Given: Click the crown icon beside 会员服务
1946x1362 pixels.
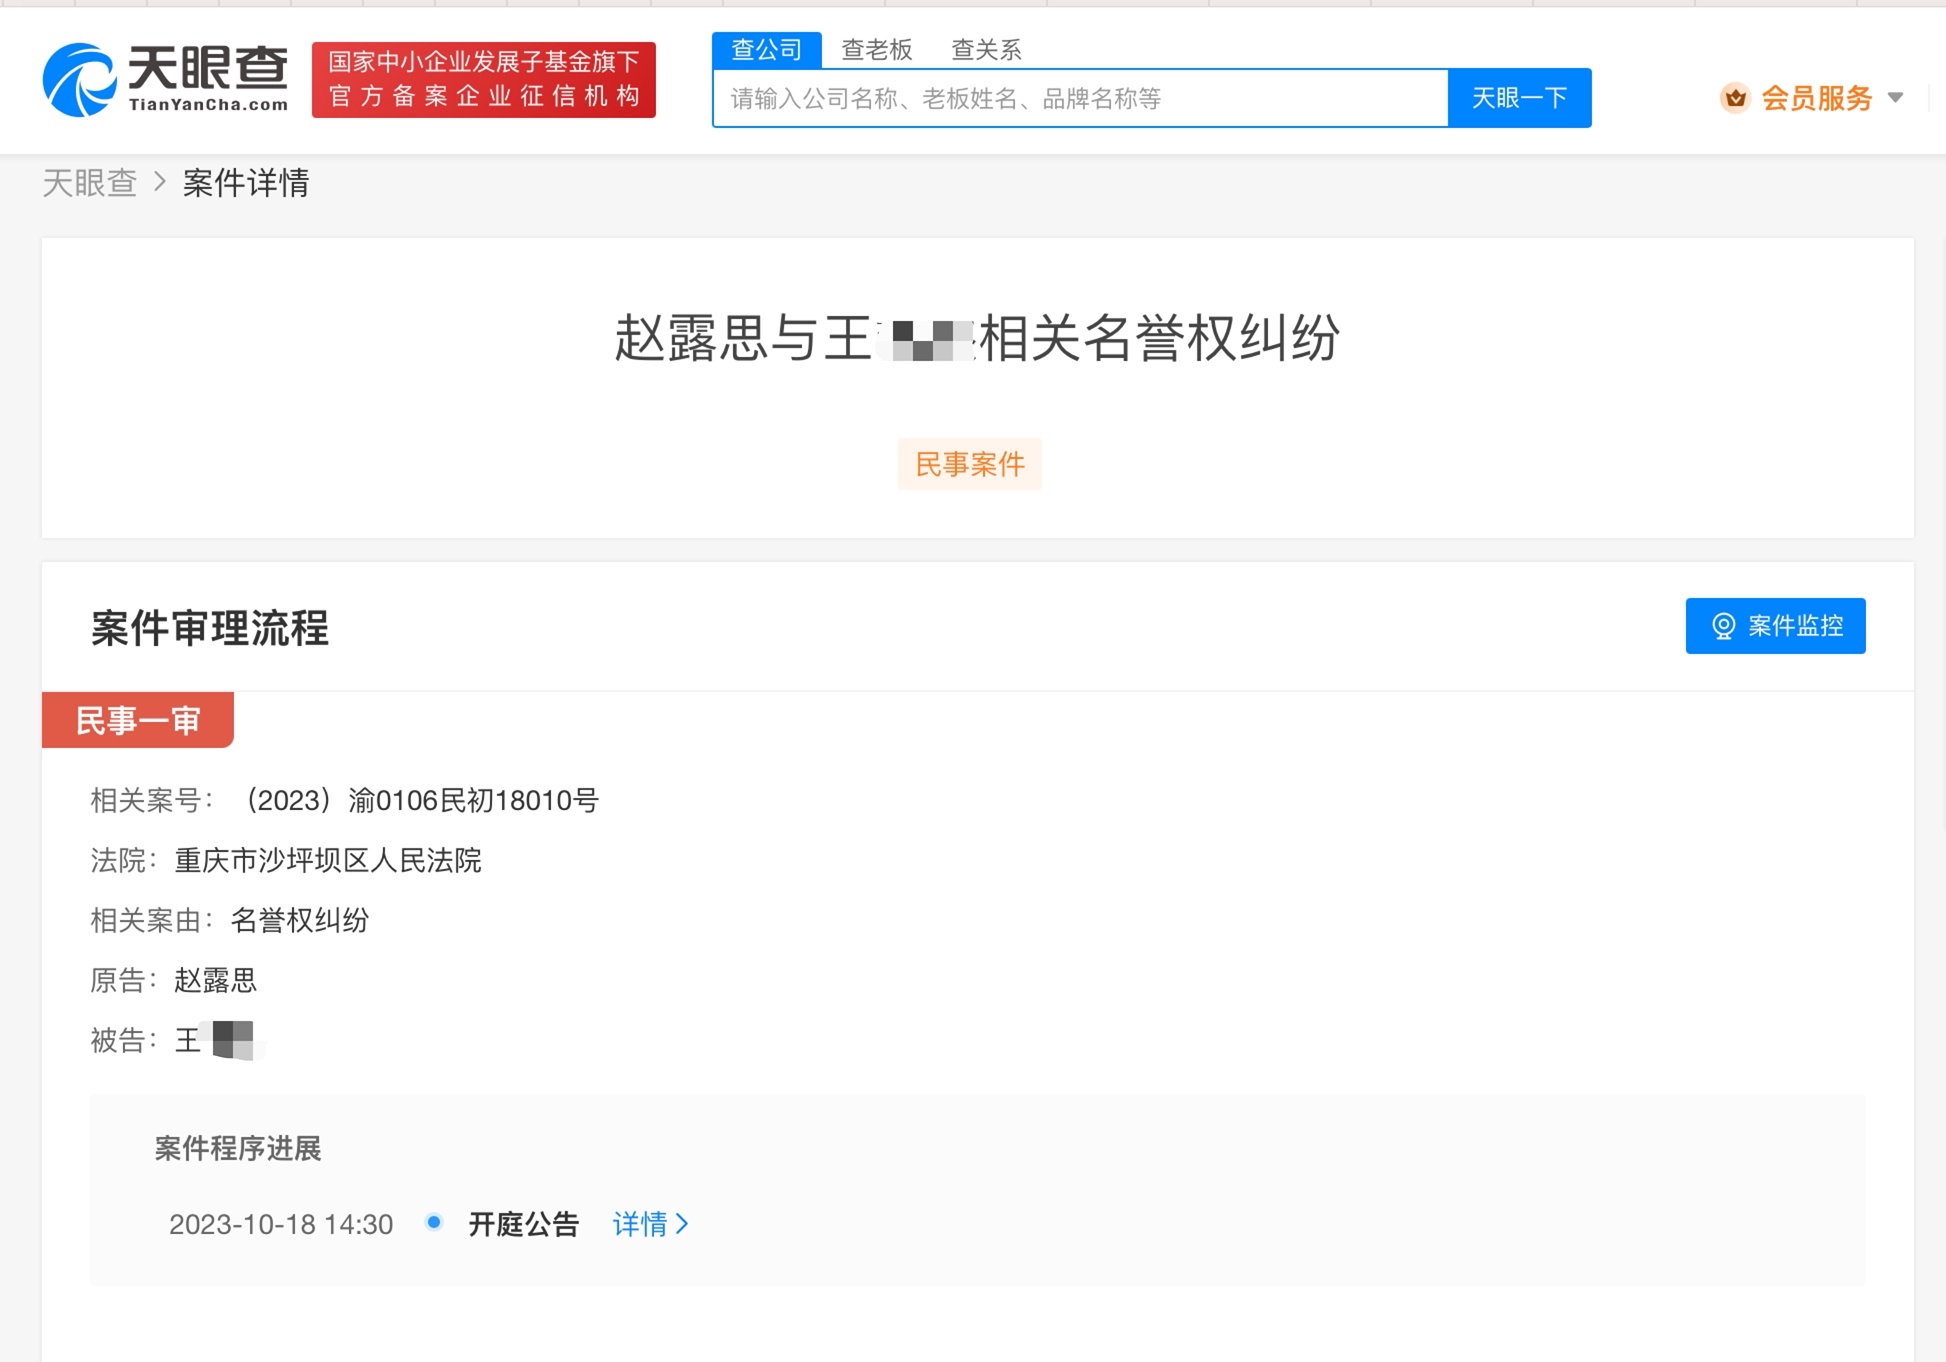Looking at the screenshot, I should coord(1735,98).
